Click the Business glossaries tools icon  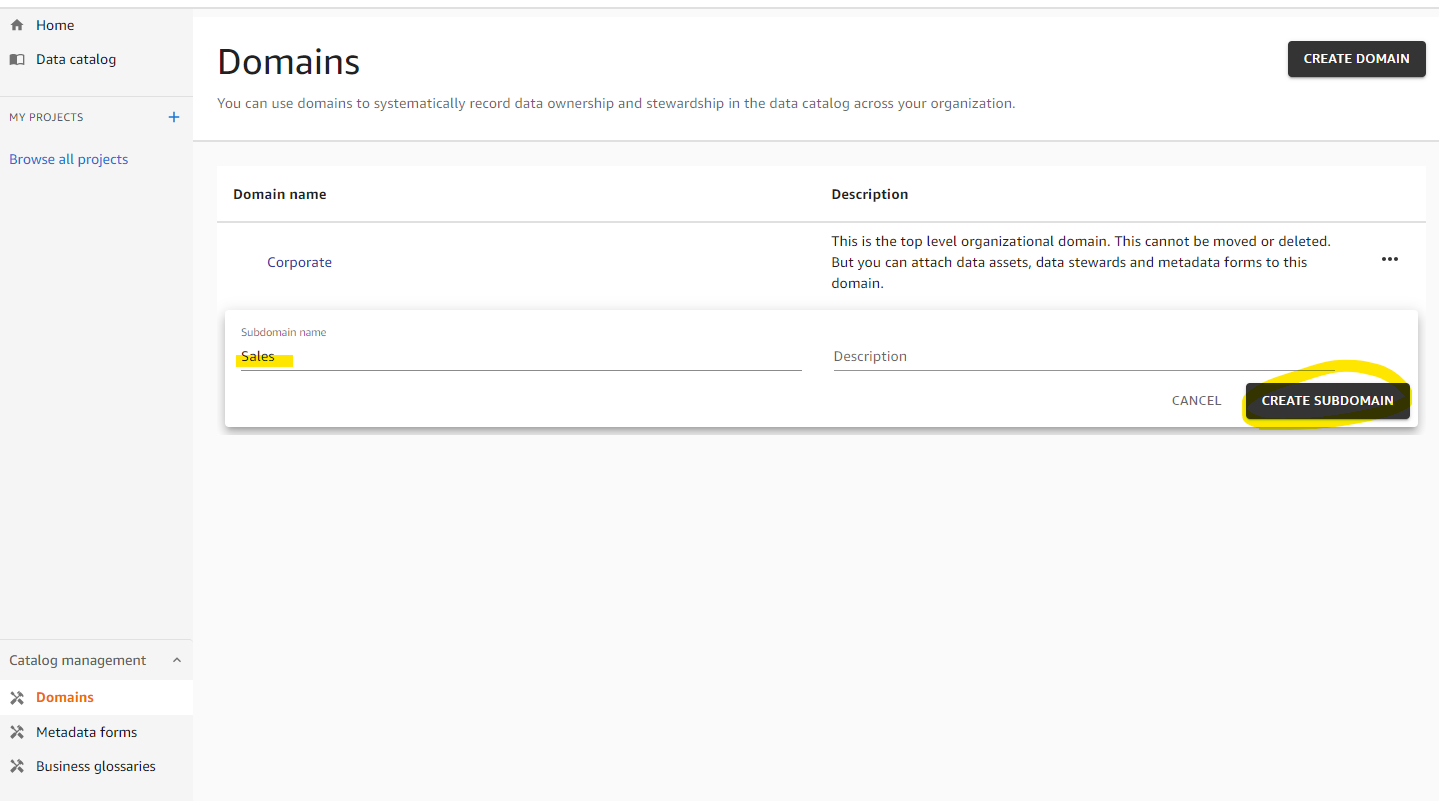point(17,766)
